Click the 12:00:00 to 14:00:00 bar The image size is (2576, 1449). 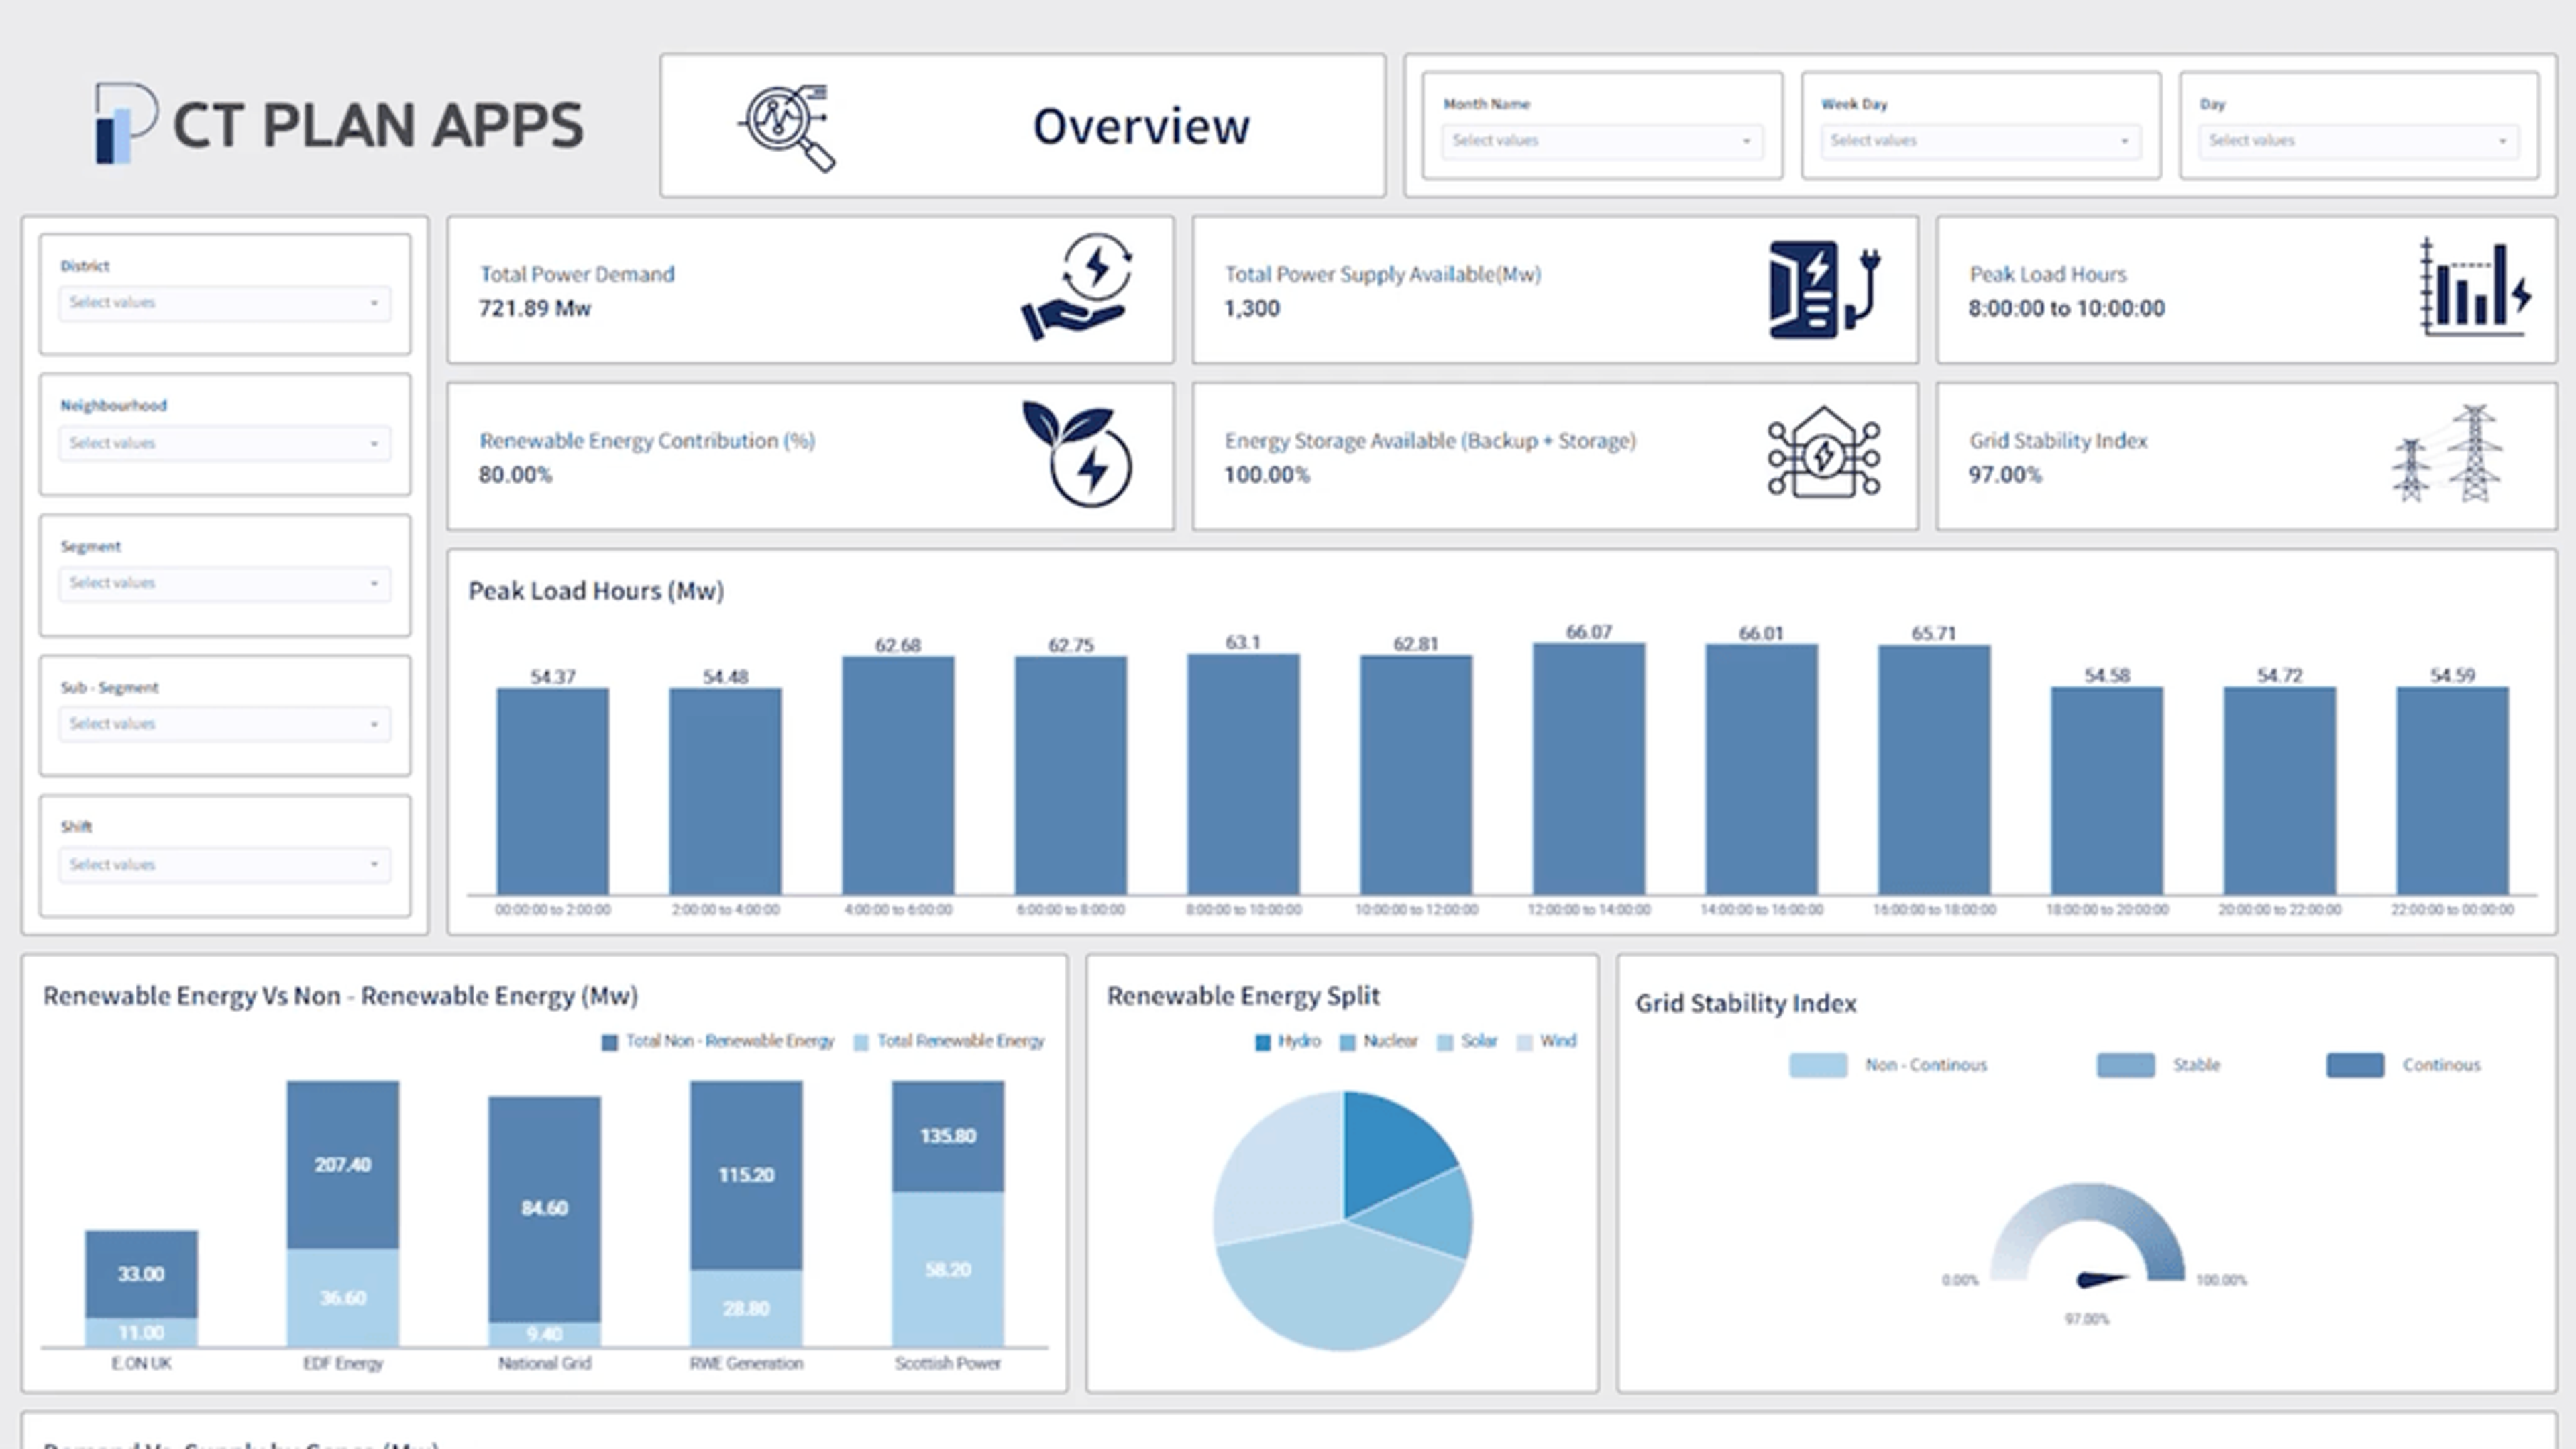coord(1589,769)
